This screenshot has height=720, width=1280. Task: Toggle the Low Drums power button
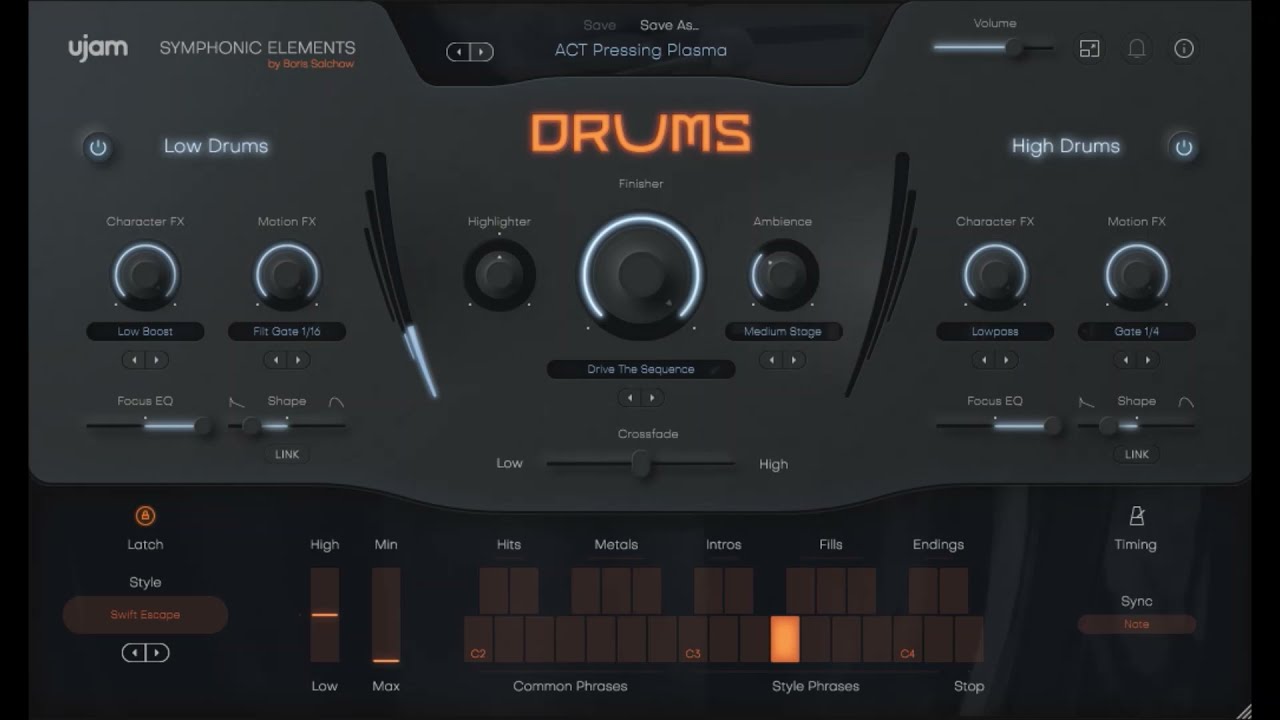point(97,148)
